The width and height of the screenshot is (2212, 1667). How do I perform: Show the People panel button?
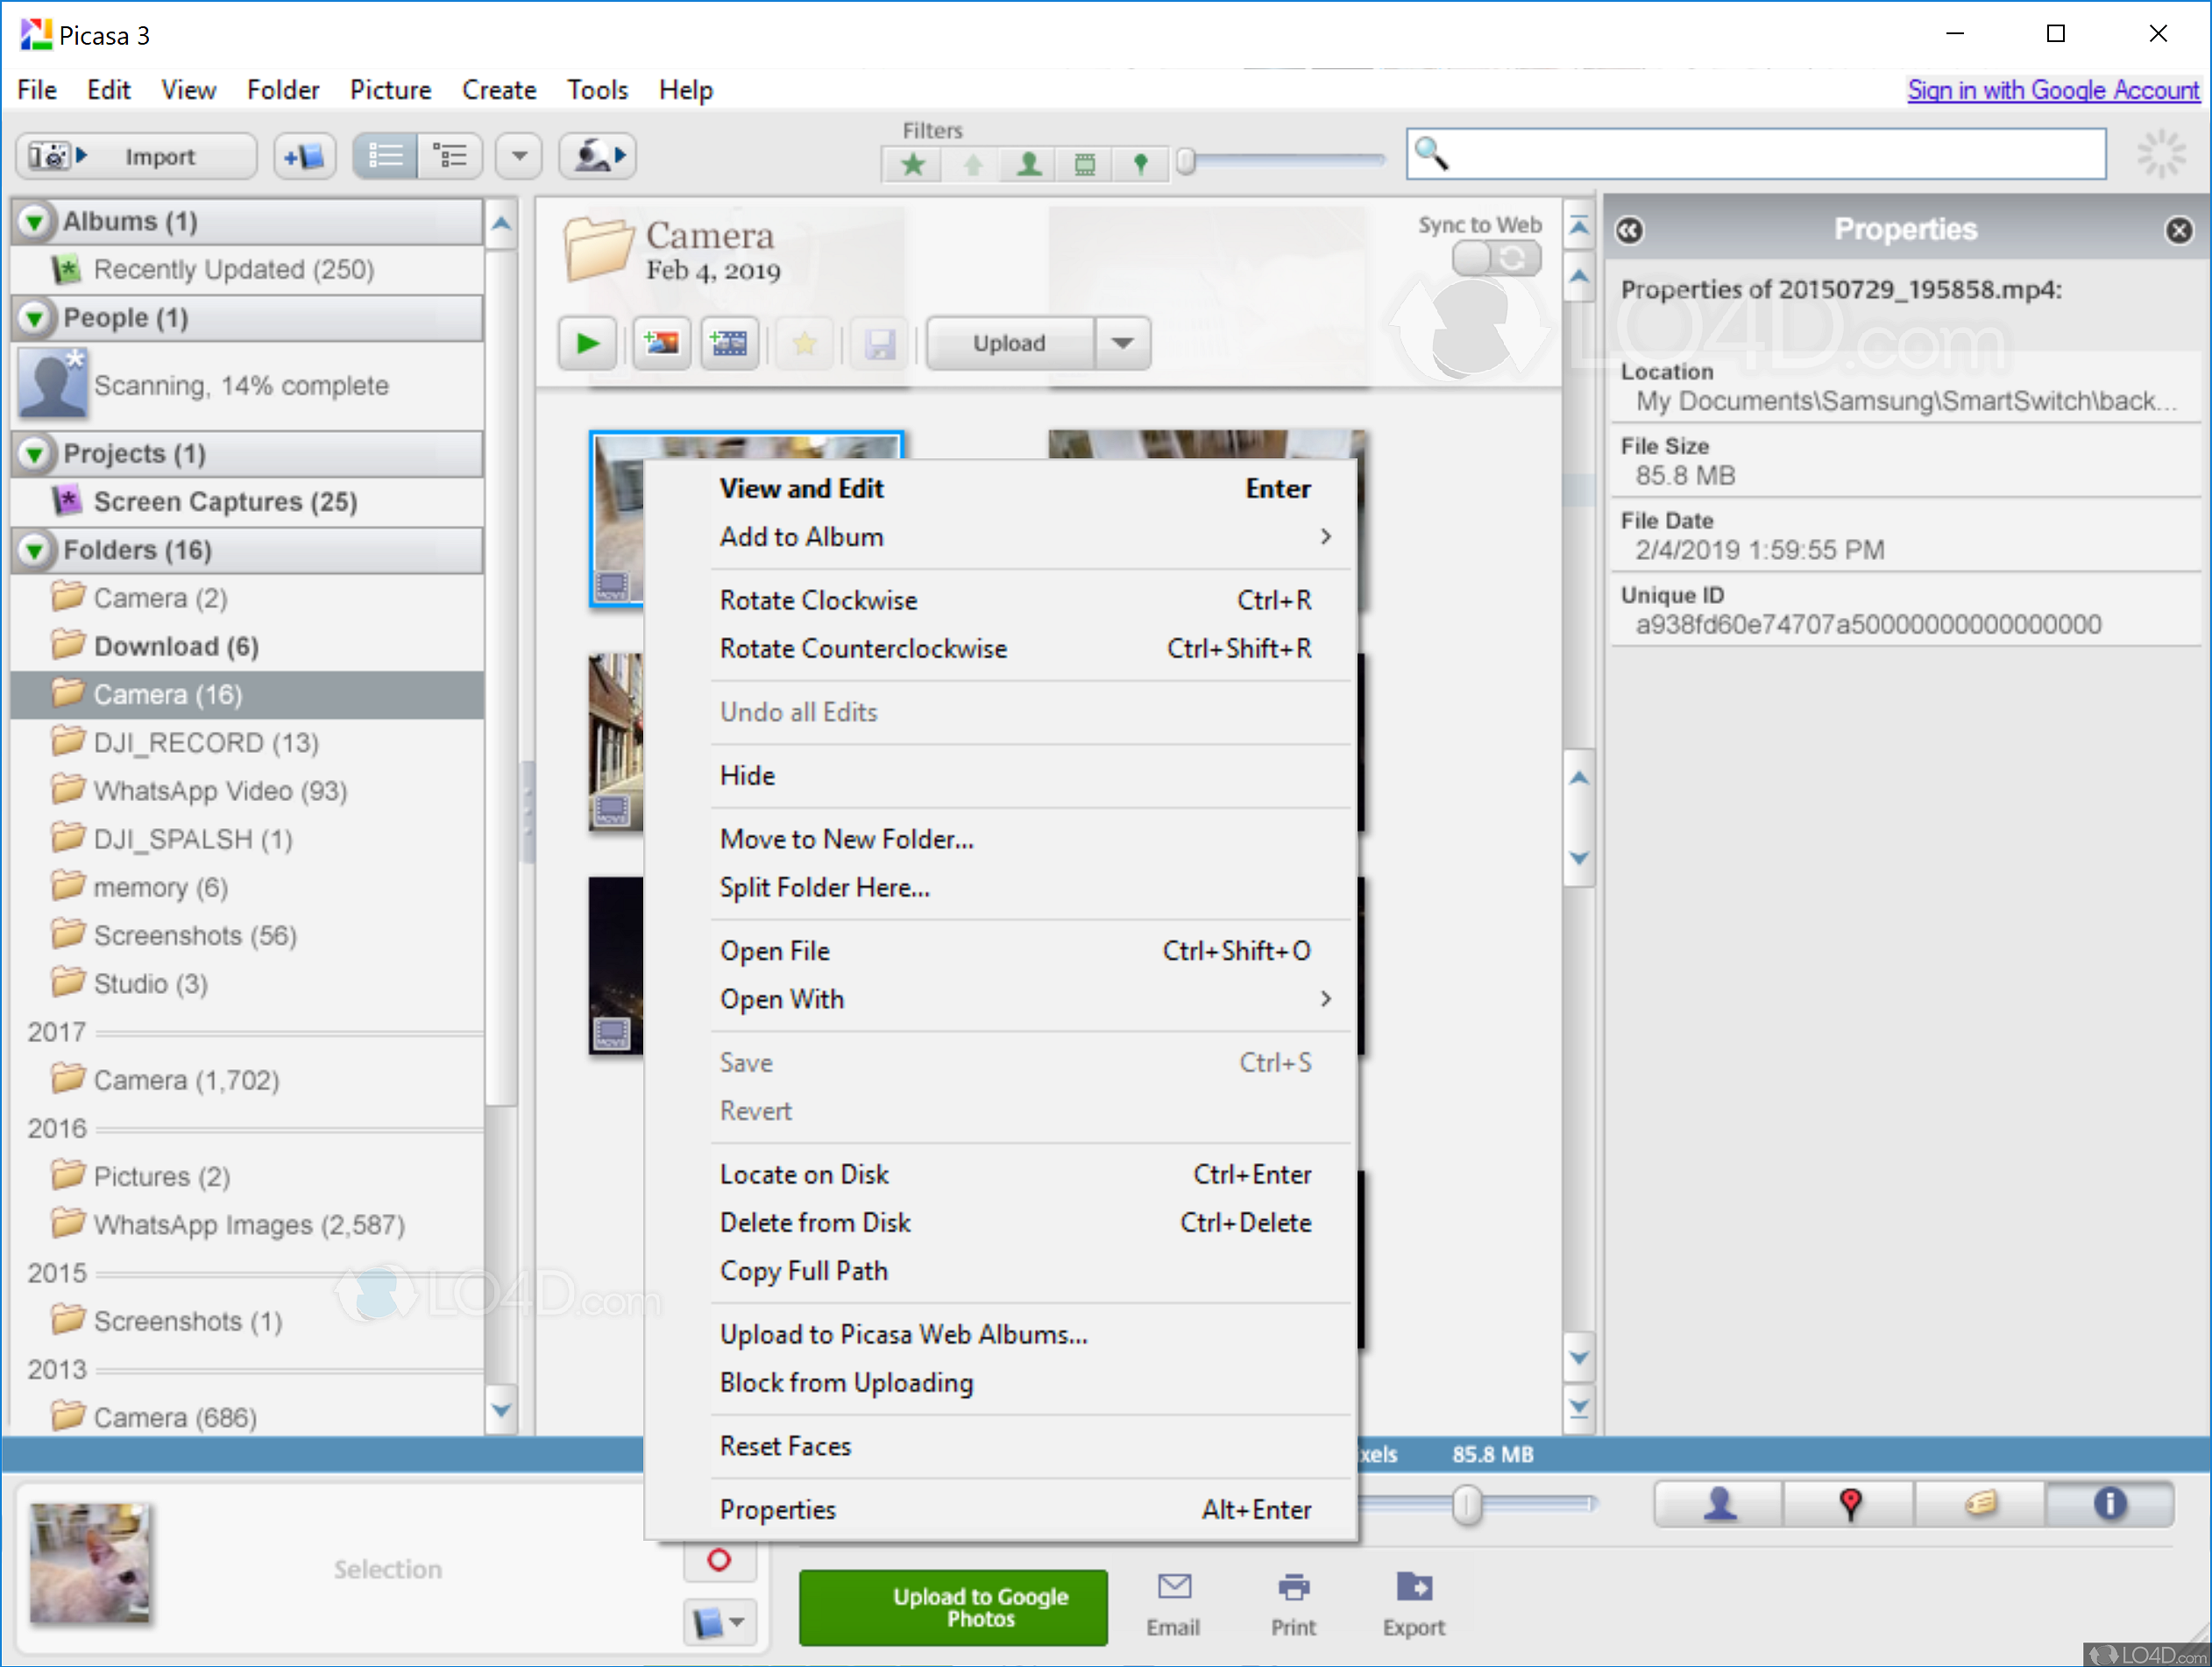[1719, 1504]
